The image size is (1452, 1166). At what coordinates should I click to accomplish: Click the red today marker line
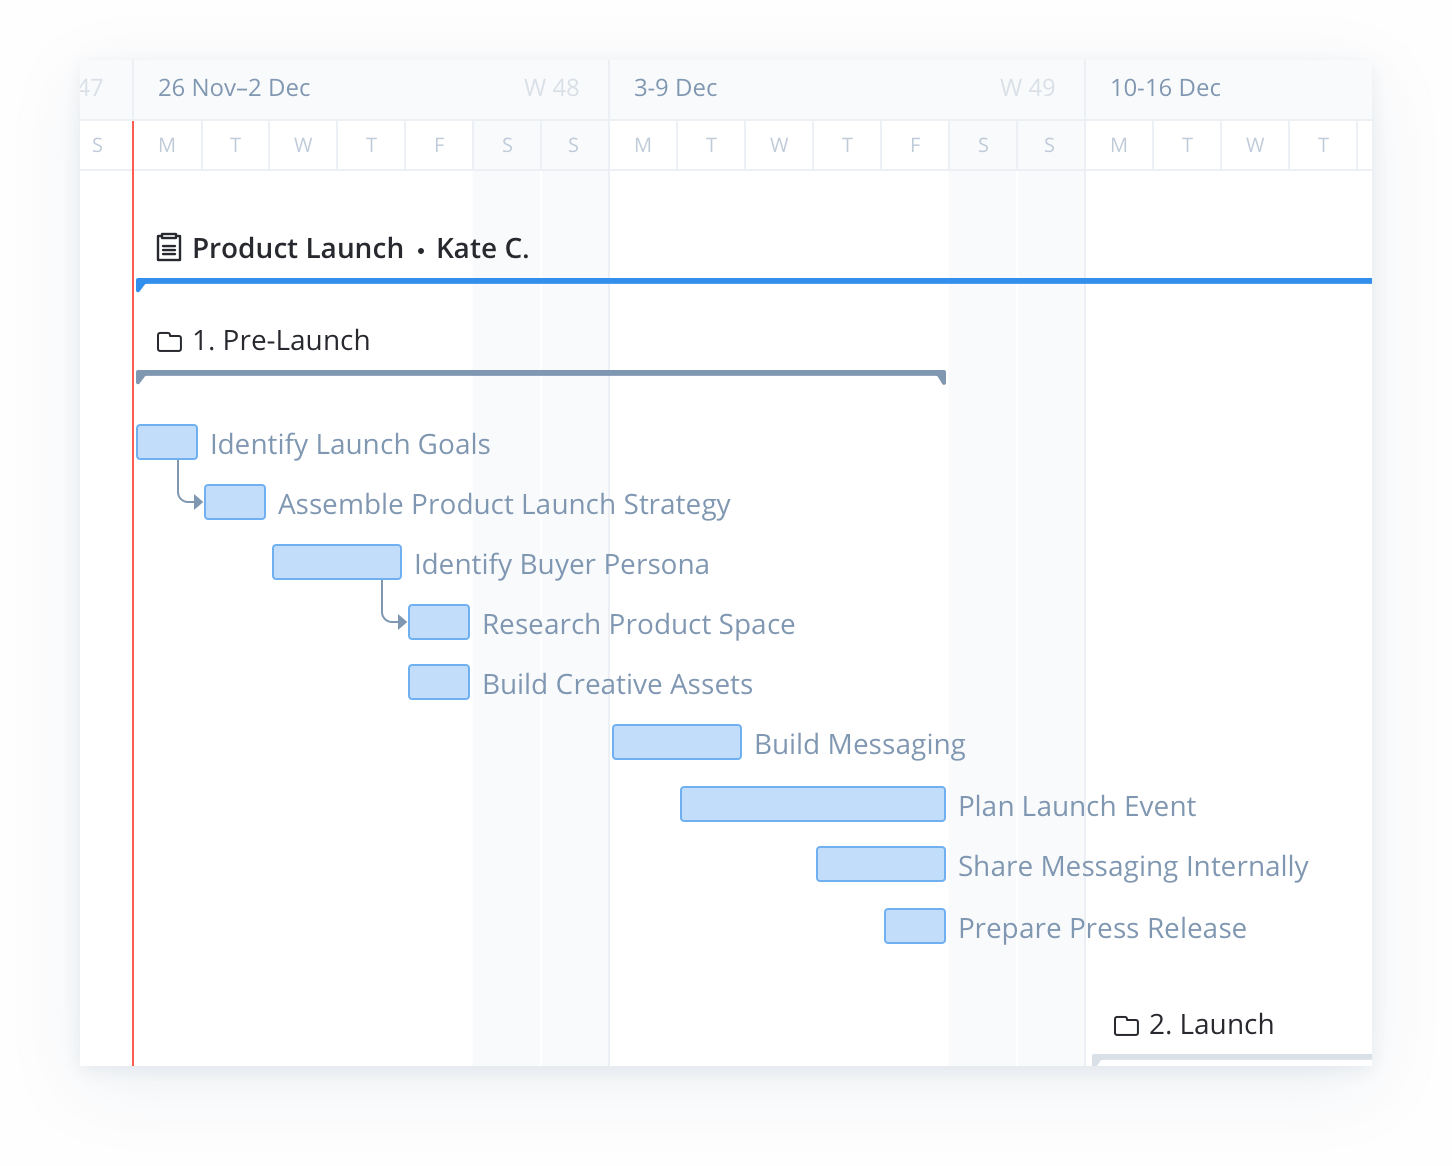[133, 592]
